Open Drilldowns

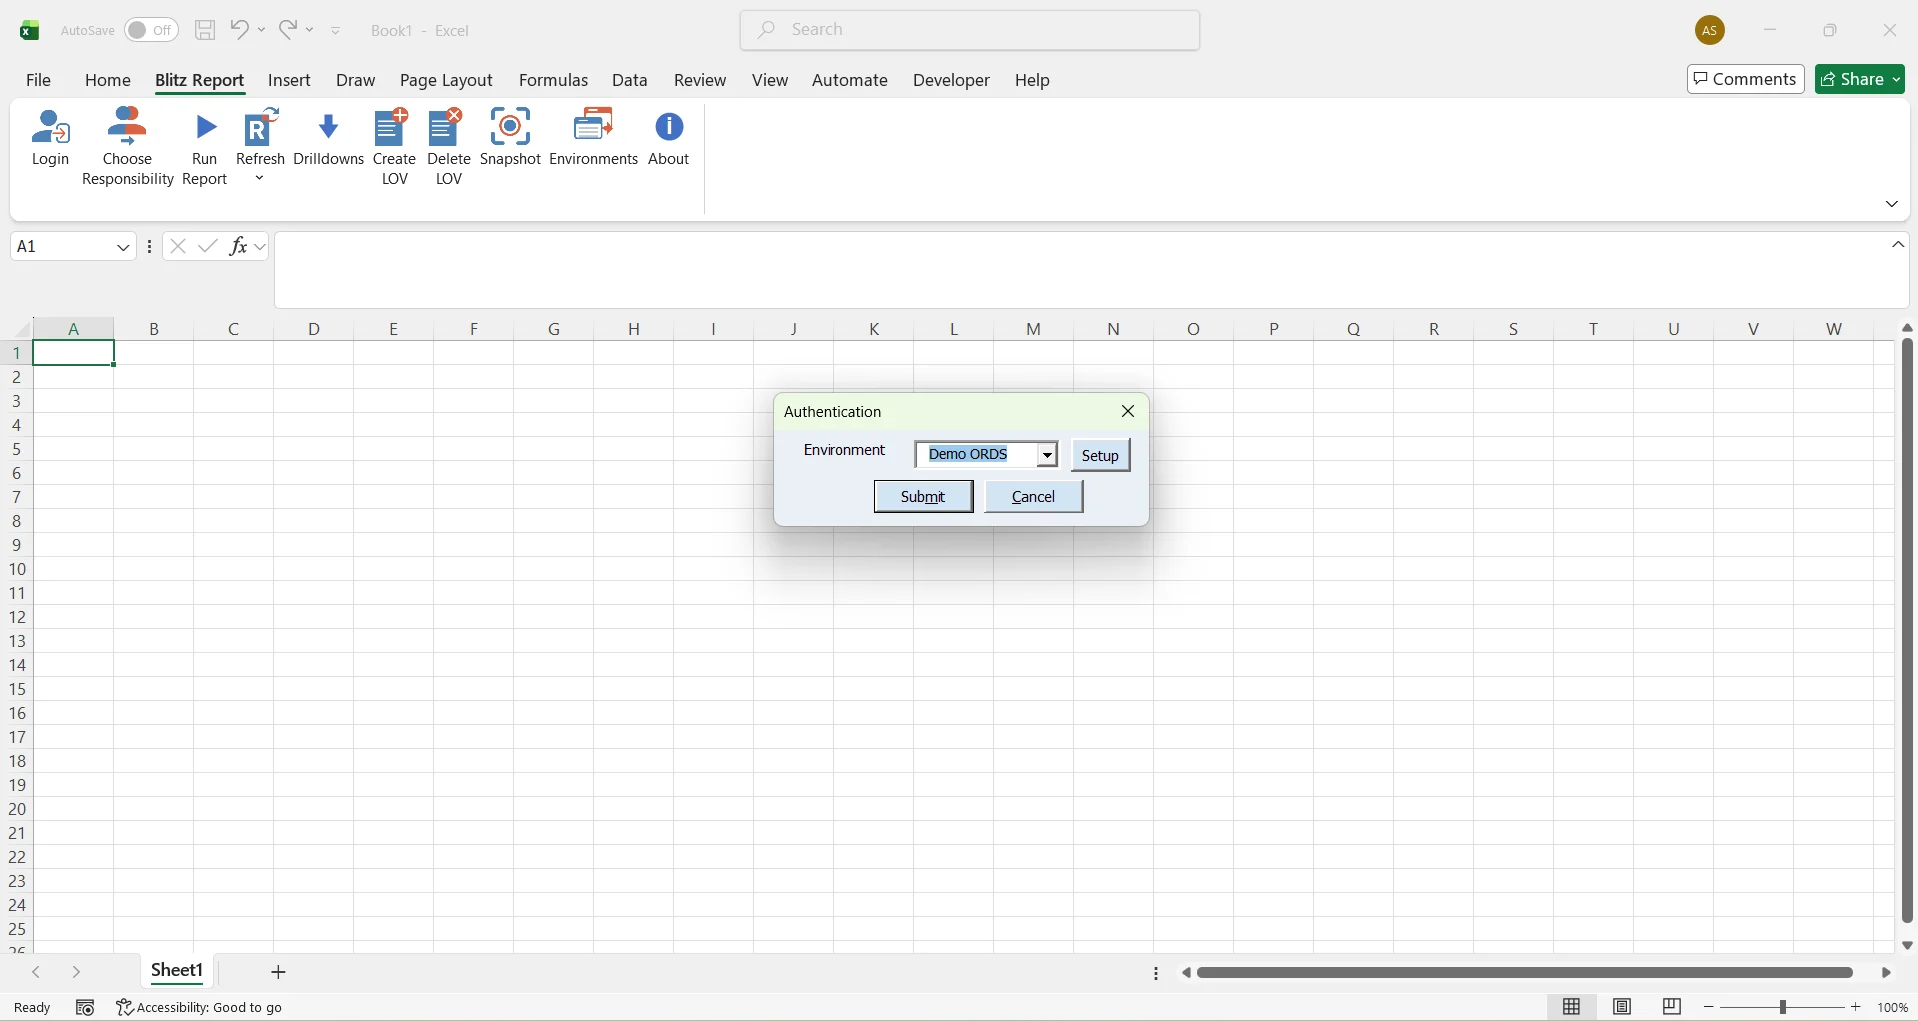pyautogui.click(x=329, y=140)
